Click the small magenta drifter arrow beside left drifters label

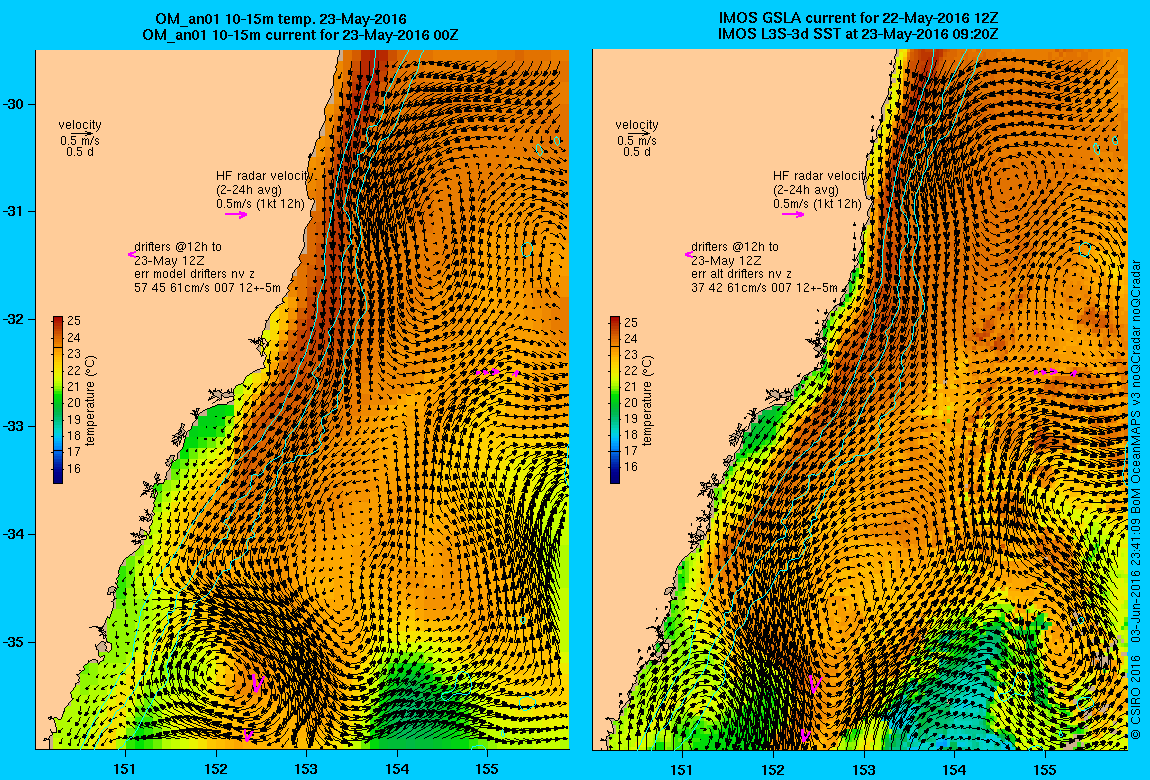[131, 254]
